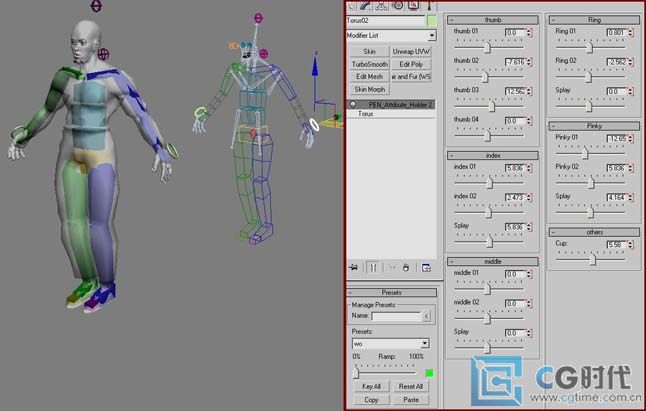Click the Reset All button

pyautogui.click(x=410, y=386)
